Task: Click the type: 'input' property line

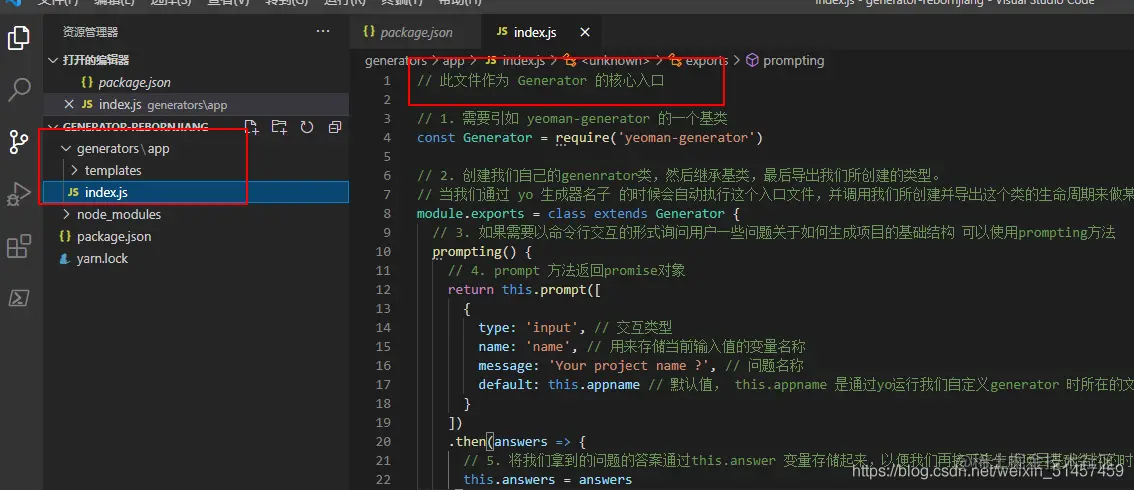Action: pyautogui.click(x=532, y=327)
